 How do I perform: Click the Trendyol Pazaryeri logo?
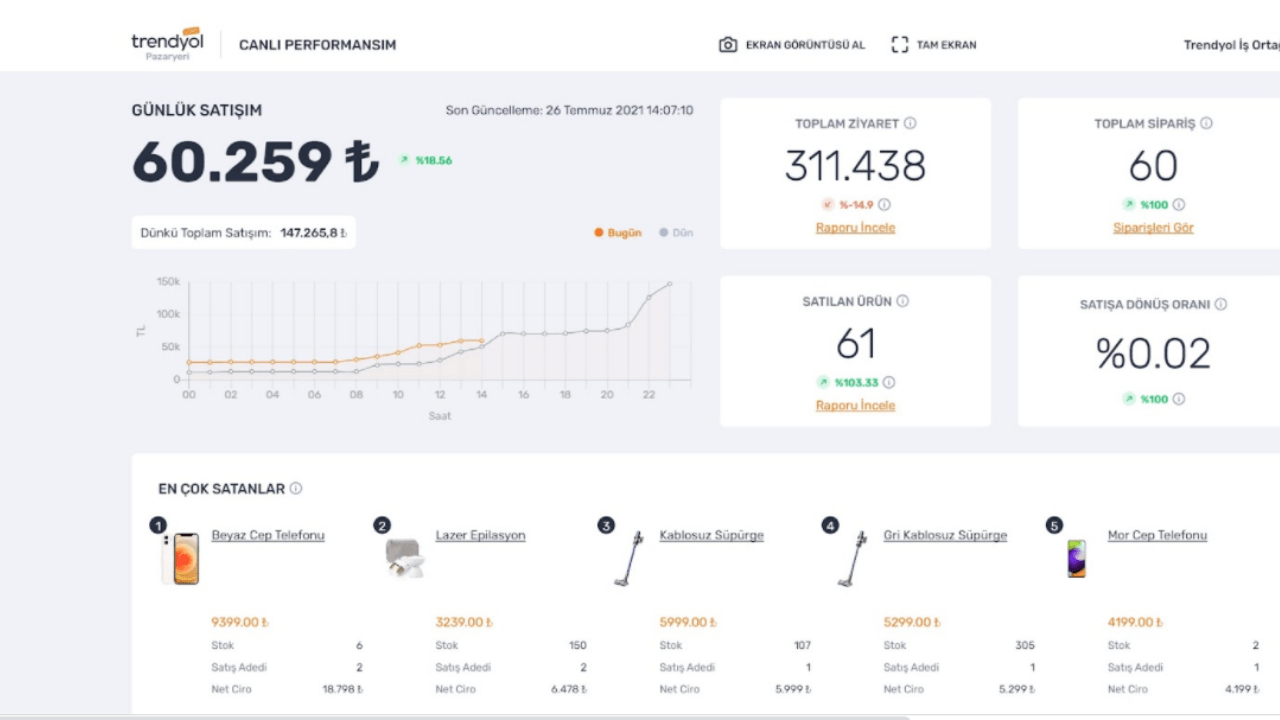[x=167, y=45]
